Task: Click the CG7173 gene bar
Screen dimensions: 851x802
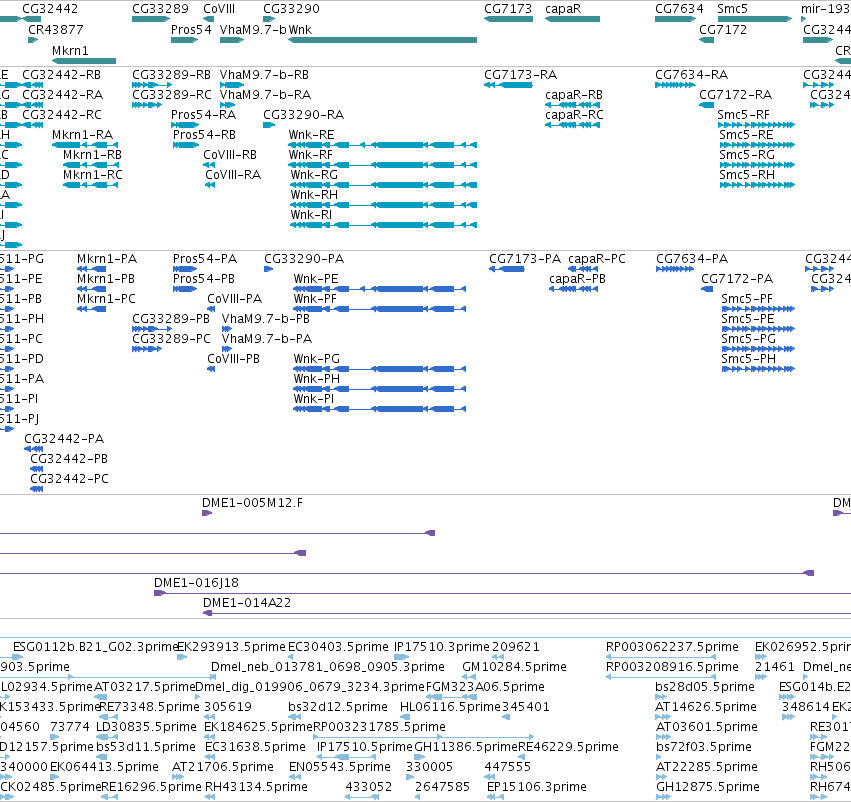Action: (x=509, y=19)
